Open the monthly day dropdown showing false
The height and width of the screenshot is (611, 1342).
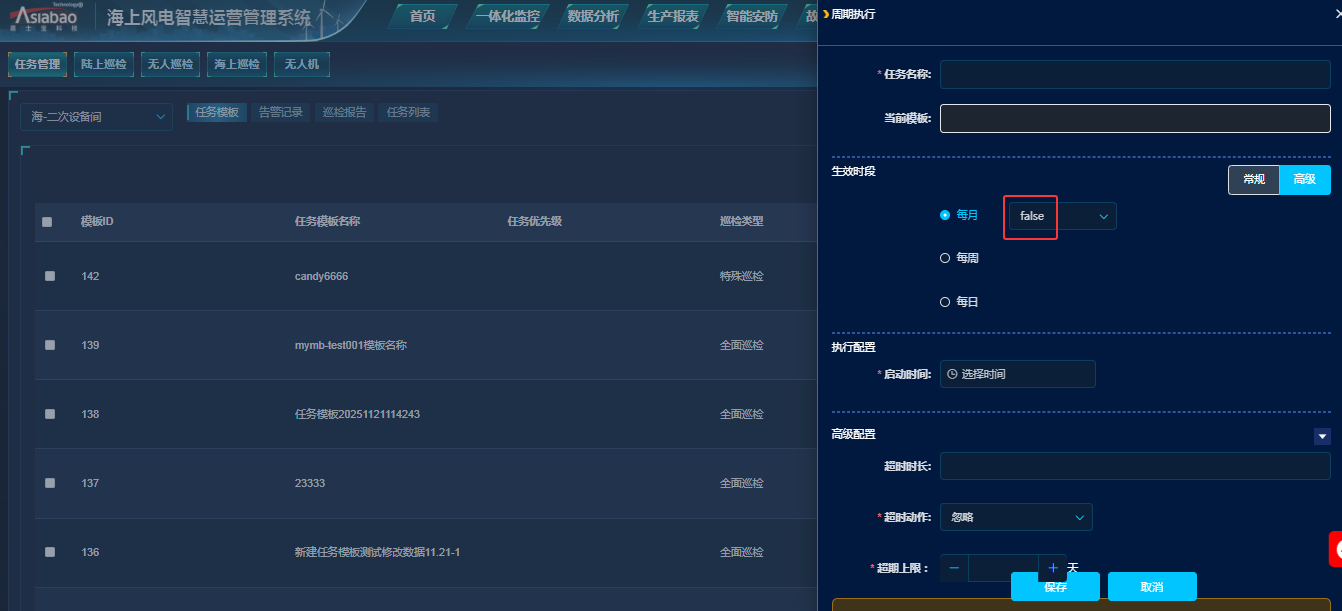point(1062,216)
